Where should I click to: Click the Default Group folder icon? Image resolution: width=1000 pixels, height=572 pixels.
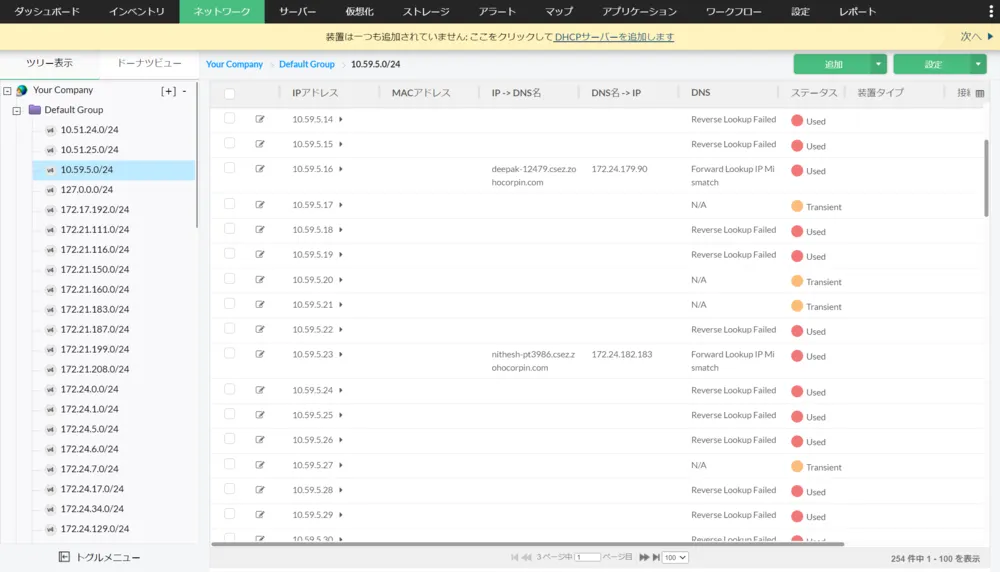click(x=34, y=110)
